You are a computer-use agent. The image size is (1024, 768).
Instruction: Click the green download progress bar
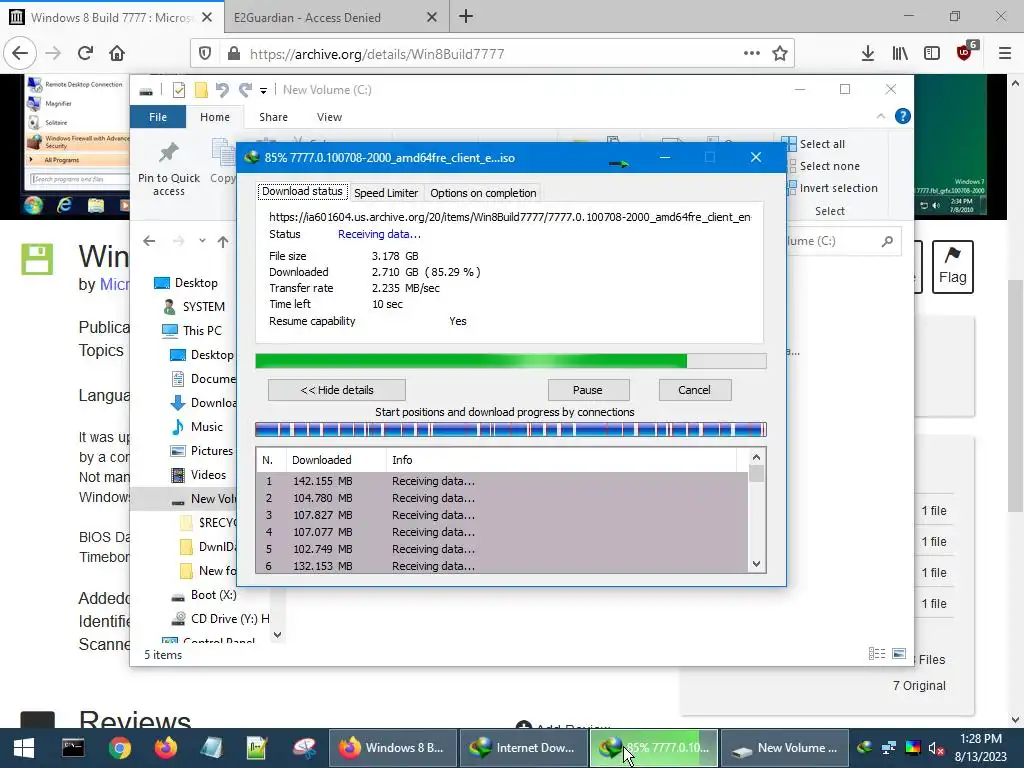coord(511,361)
